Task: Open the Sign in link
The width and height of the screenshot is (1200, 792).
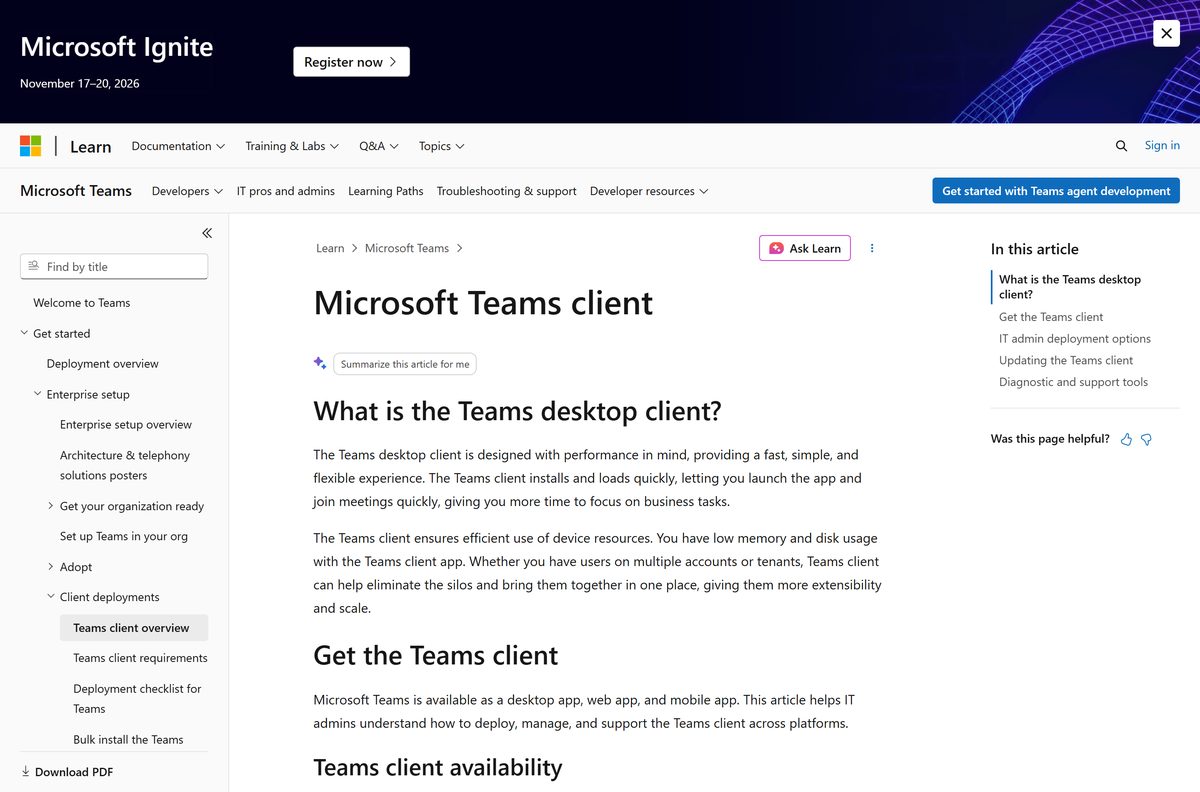Action: coord(1162,146)
